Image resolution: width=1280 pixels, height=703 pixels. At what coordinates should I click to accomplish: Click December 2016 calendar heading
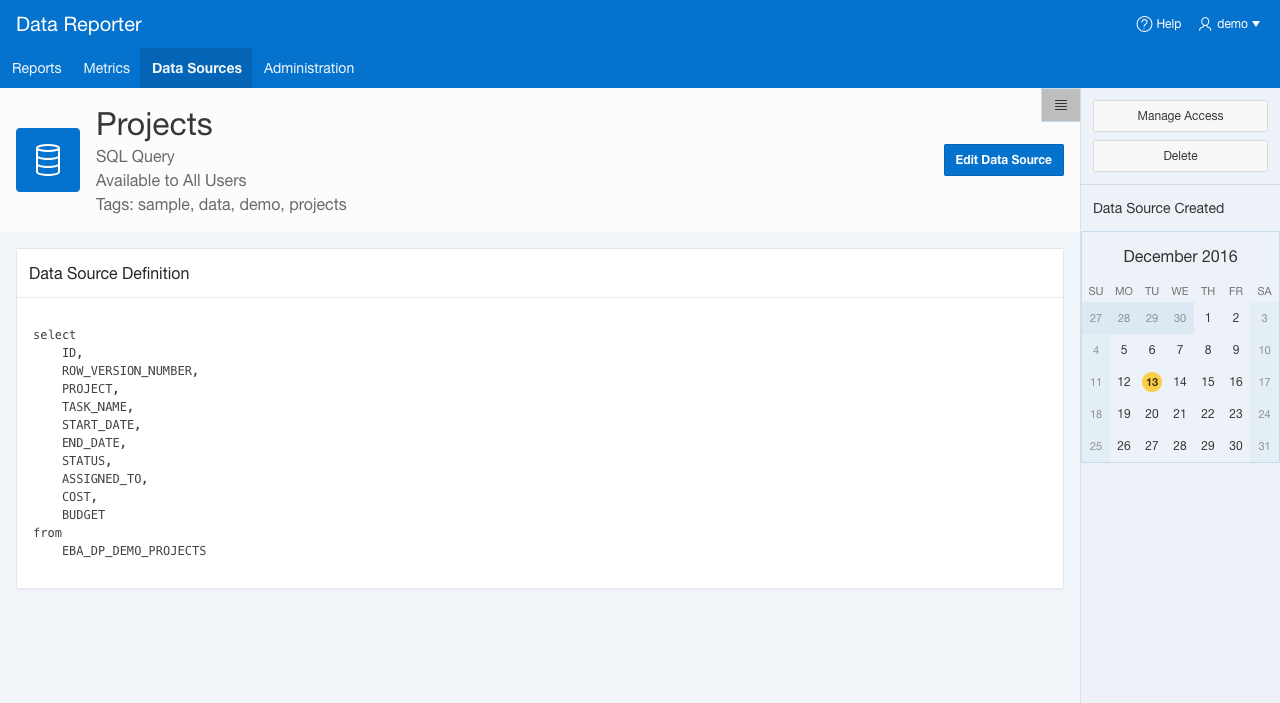tap(1180, 257)
